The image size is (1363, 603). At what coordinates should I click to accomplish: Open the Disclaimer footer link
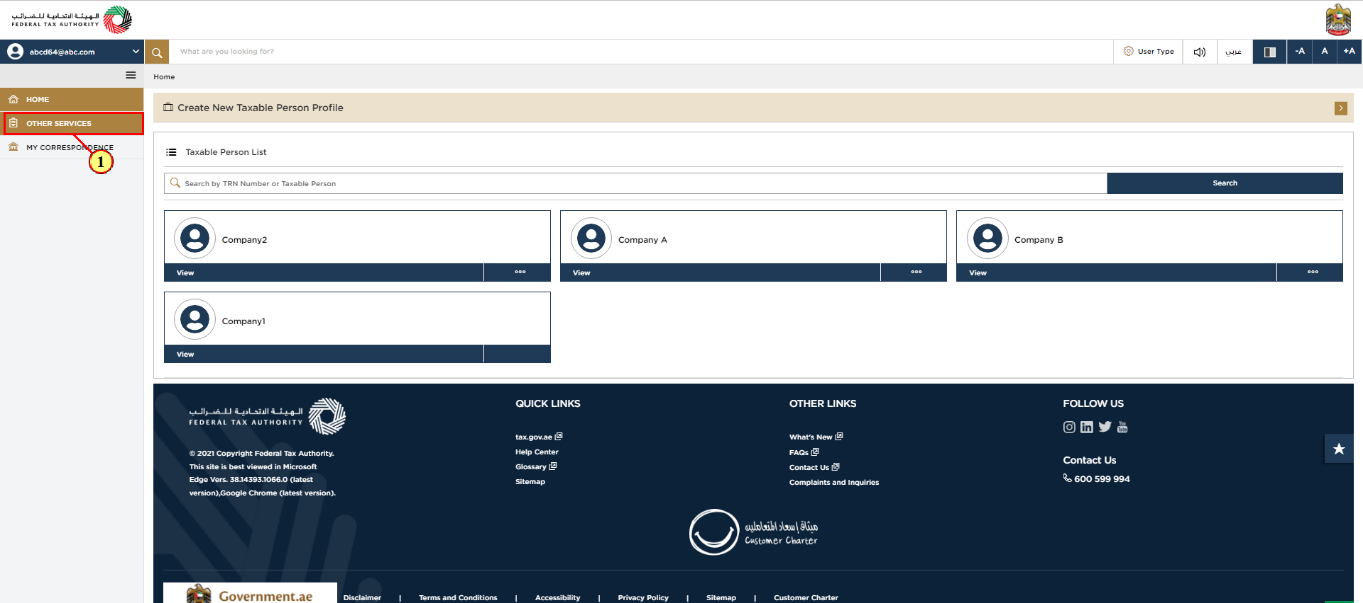362,598
